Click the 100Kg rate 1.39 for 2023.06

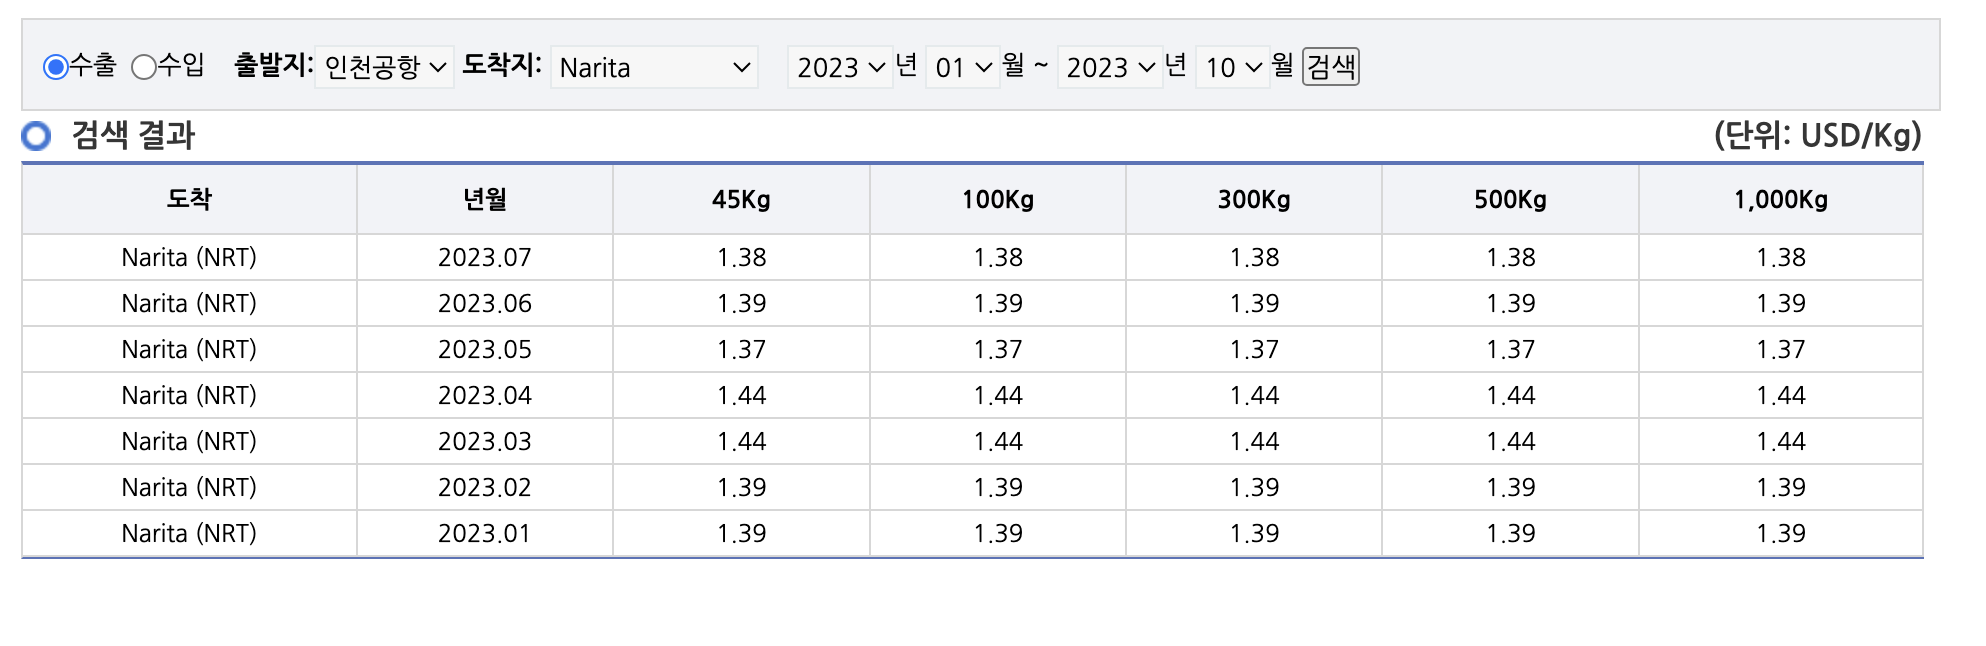998,304
